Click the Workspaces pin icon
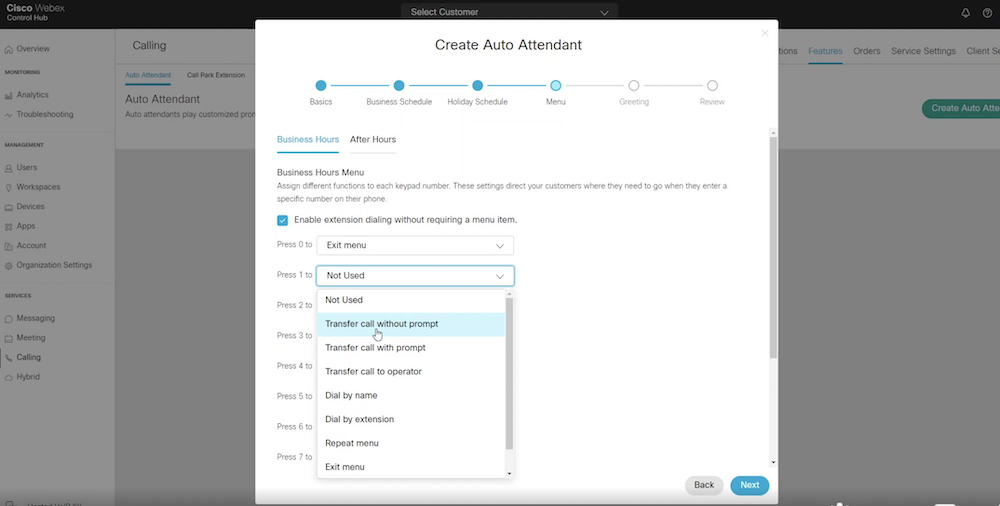This screenshot has width=1000, height=506. 9,188
